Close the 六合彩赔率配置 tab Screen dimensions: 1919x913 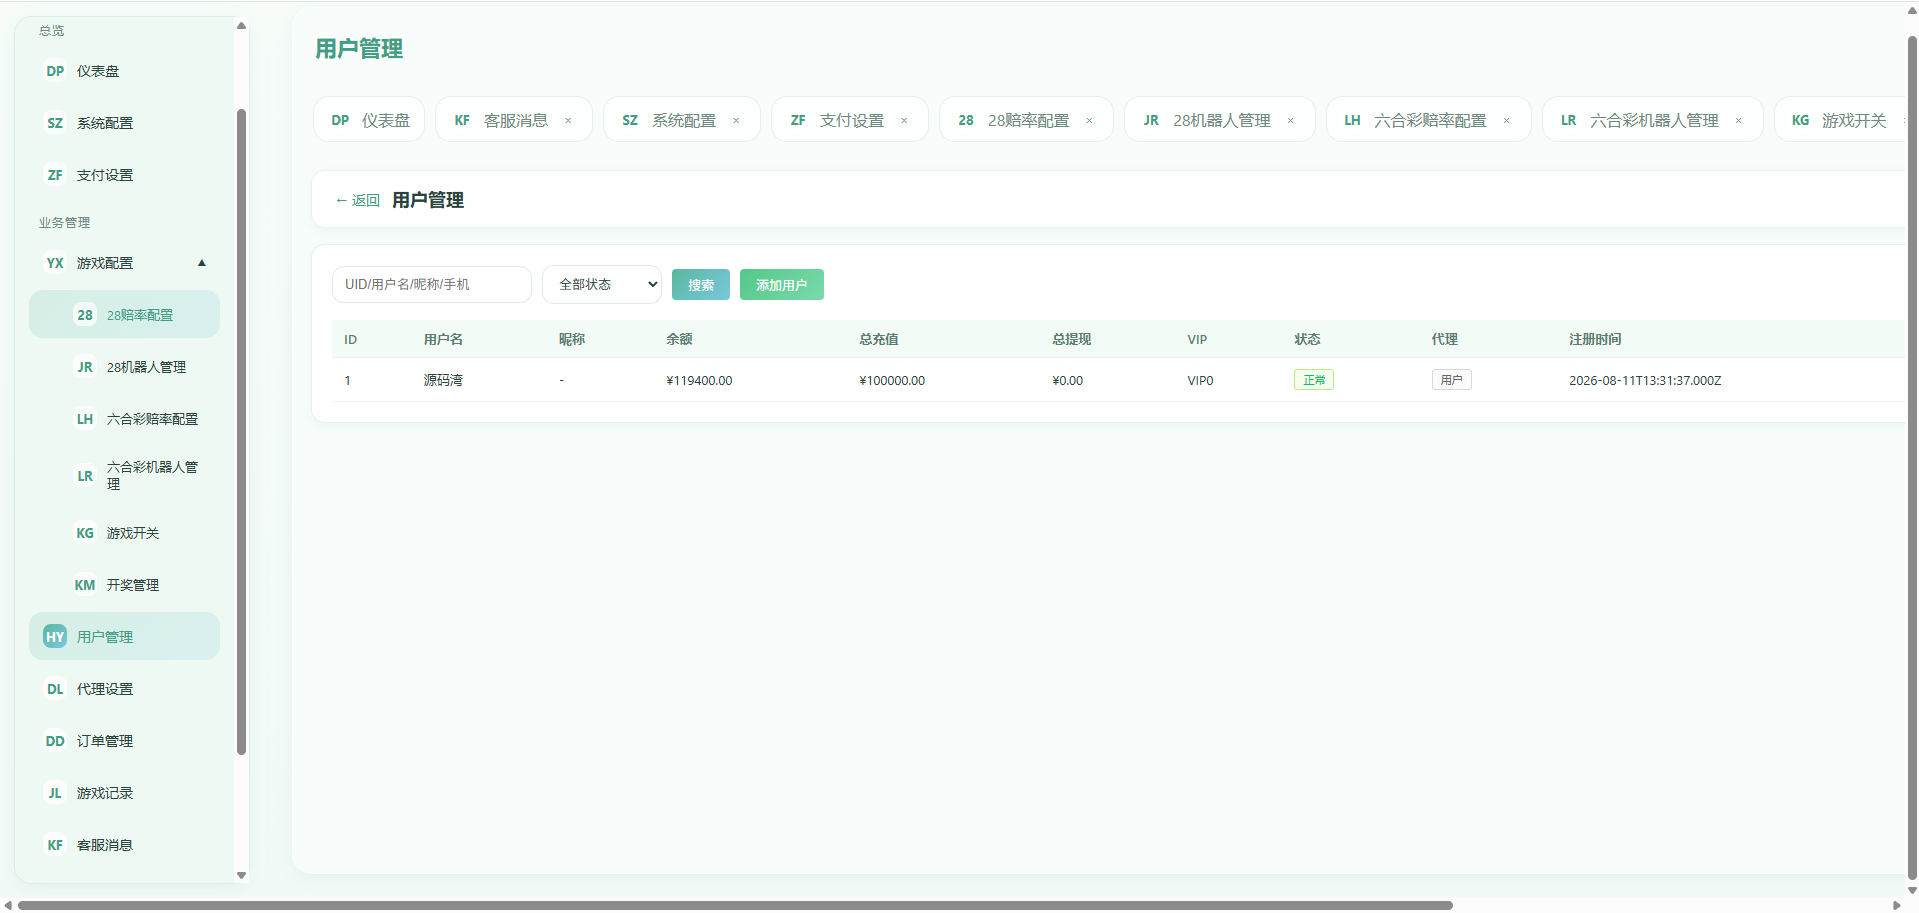(x=1507, y=121)
